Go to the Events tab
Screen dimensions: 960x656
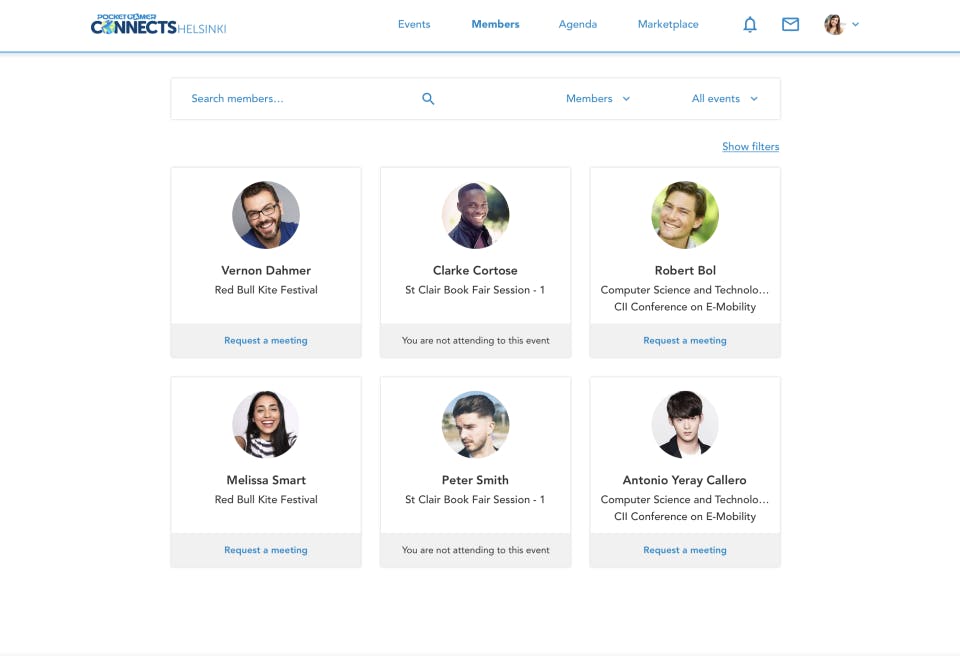pos(414,25)
